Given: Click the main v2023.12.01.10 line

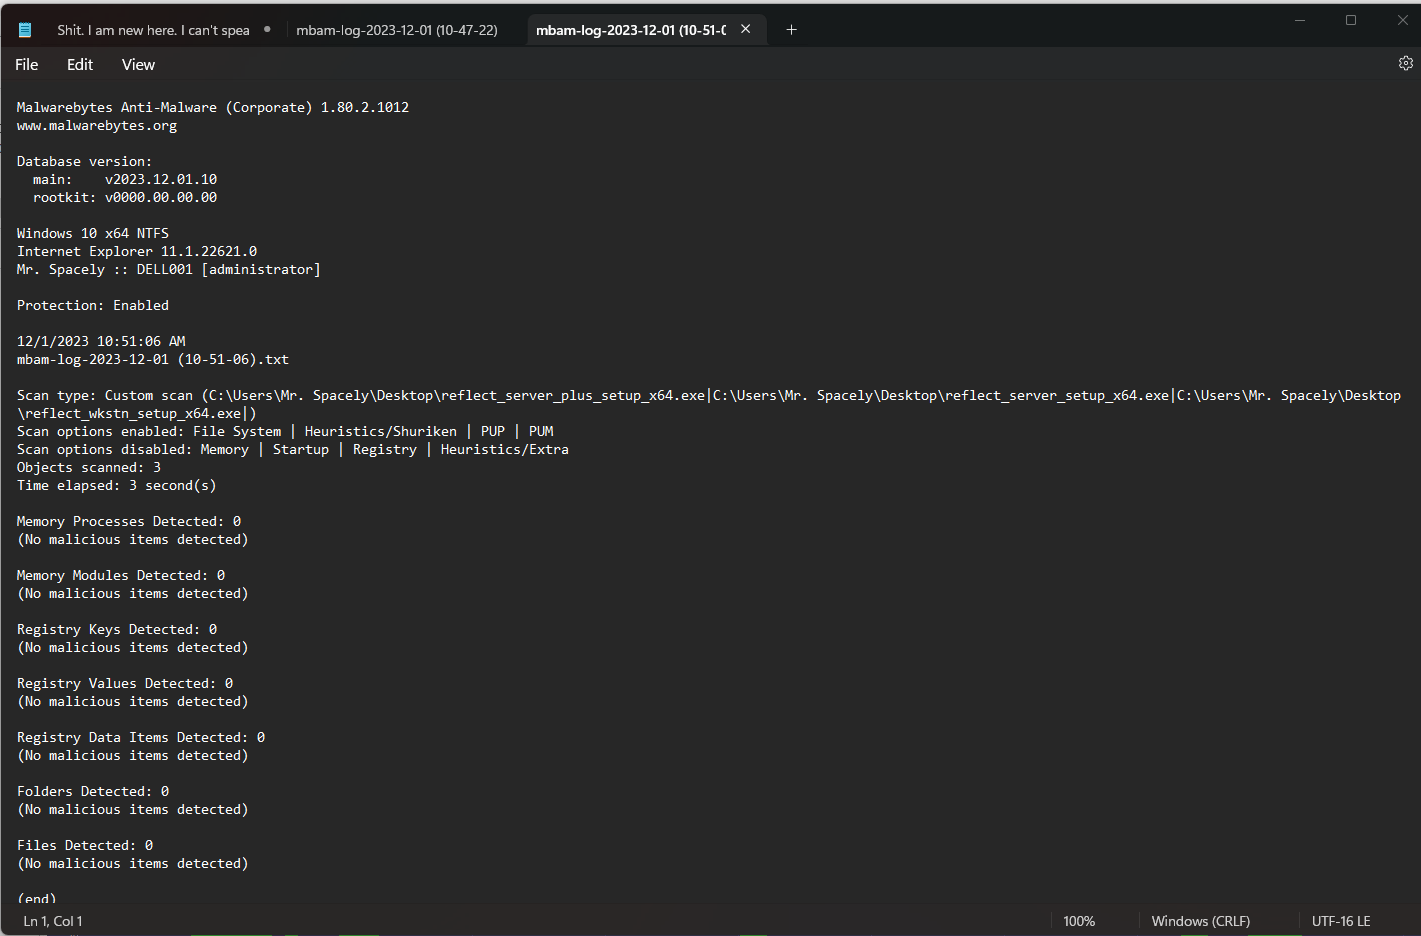Looking at the screenshot, I should [125, 179].
